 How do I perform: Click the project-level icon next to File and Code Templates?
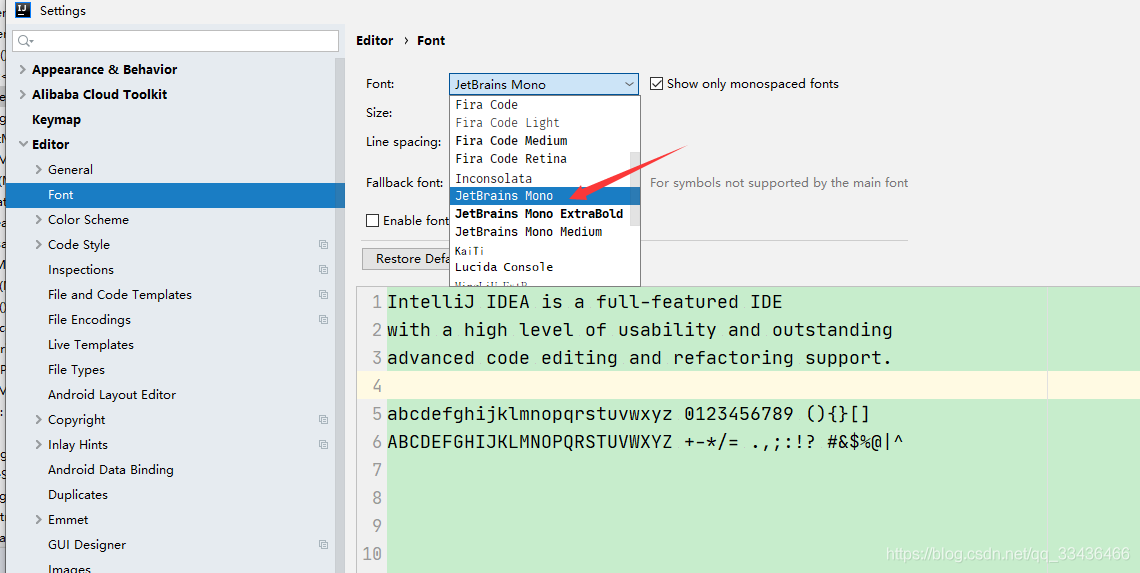pyautogui.click(x=324, y=294)
